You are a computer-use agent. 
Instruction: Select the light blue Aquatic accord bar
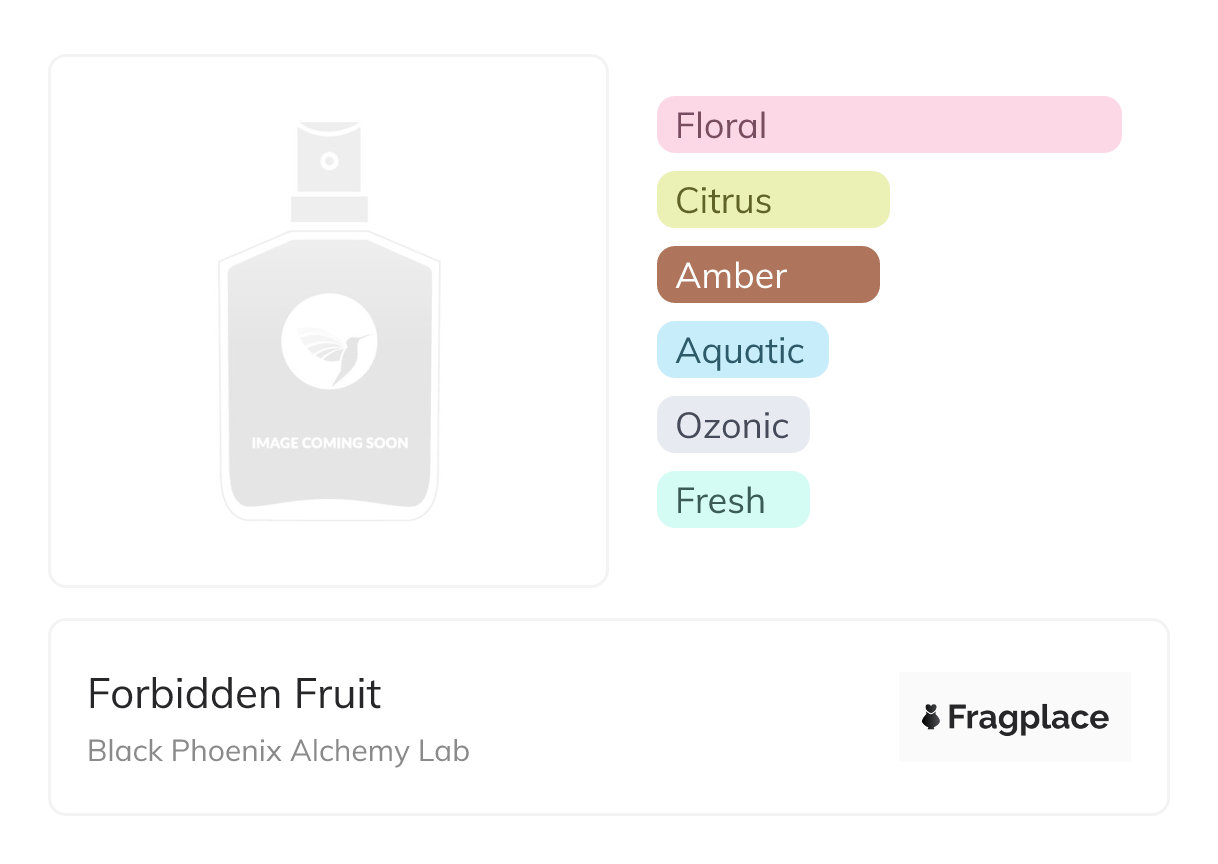click(x=742, y=350)
